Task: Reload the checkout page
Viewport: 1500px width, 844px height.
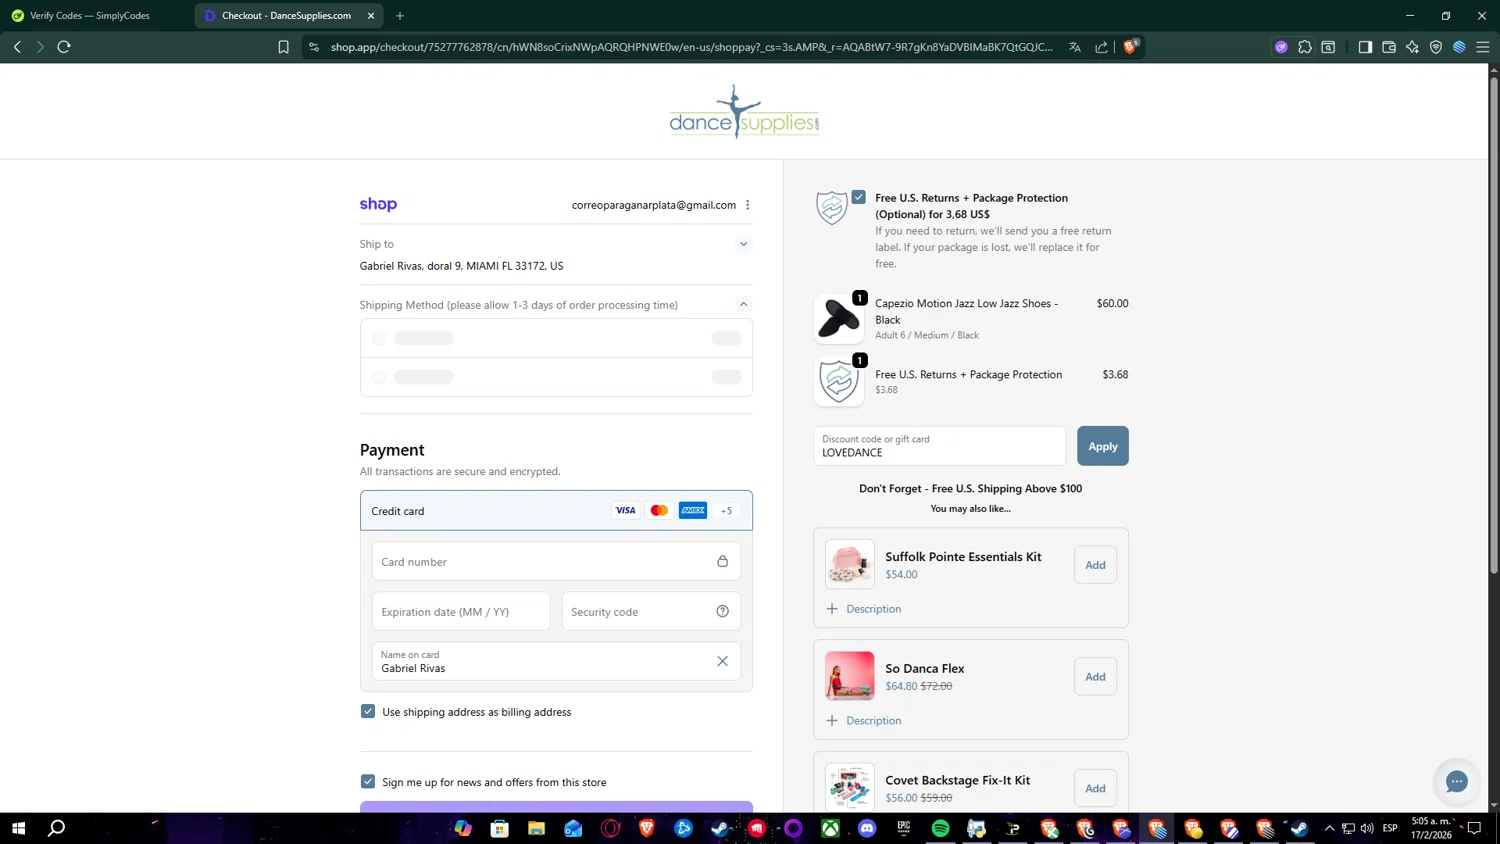Action: (64, 47)
